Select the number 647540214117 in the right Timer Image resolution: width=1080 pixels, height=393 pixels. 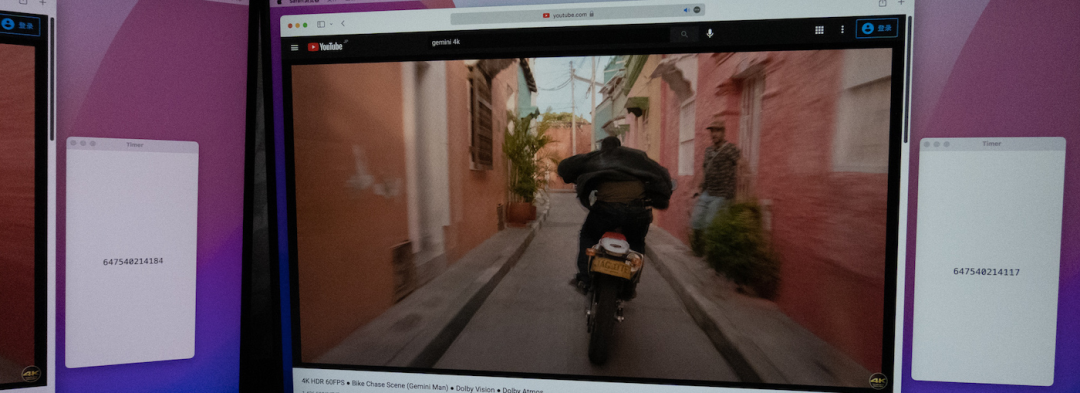[x=986, y=272]
